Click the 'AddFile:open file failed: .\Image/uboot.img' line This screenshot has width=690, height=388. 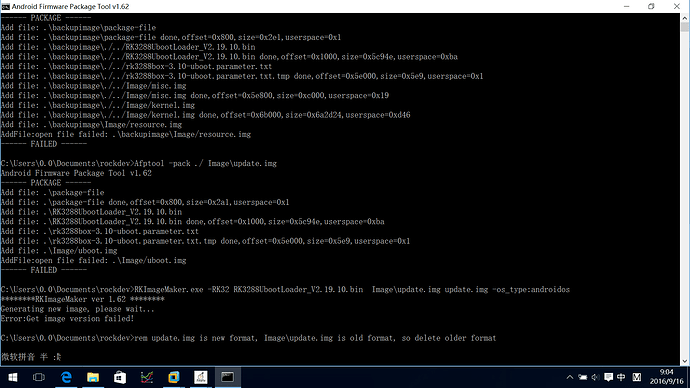(x=93, y=261)
